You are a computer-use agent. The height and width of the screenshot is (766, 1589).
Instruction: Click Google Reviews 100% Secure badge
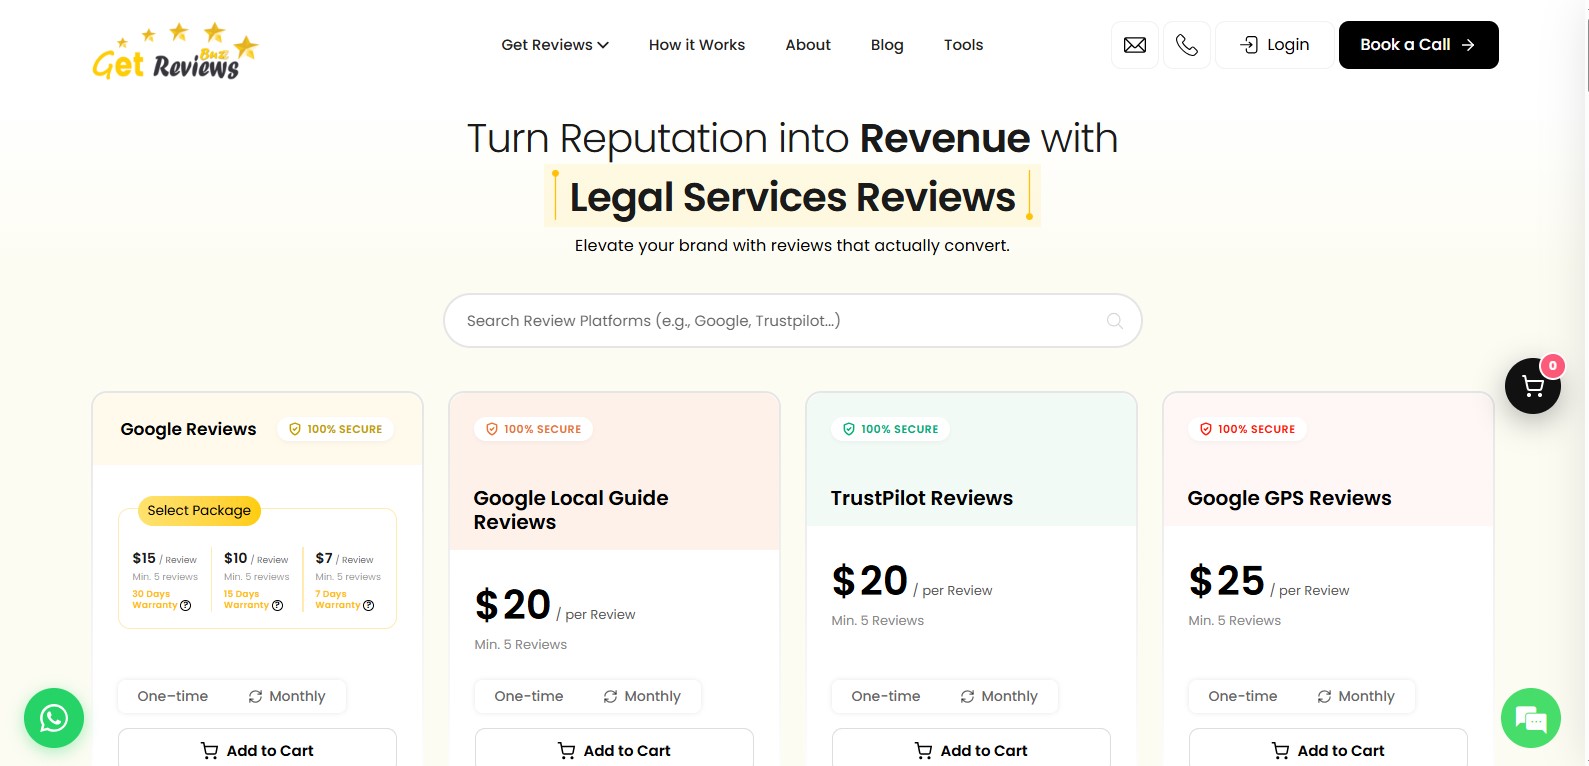click(x=336, y=429)
